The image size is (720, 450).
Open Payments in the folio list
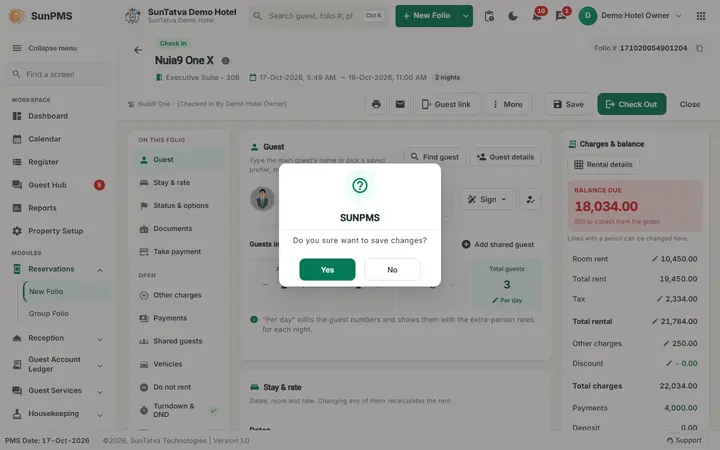[178, 318]
